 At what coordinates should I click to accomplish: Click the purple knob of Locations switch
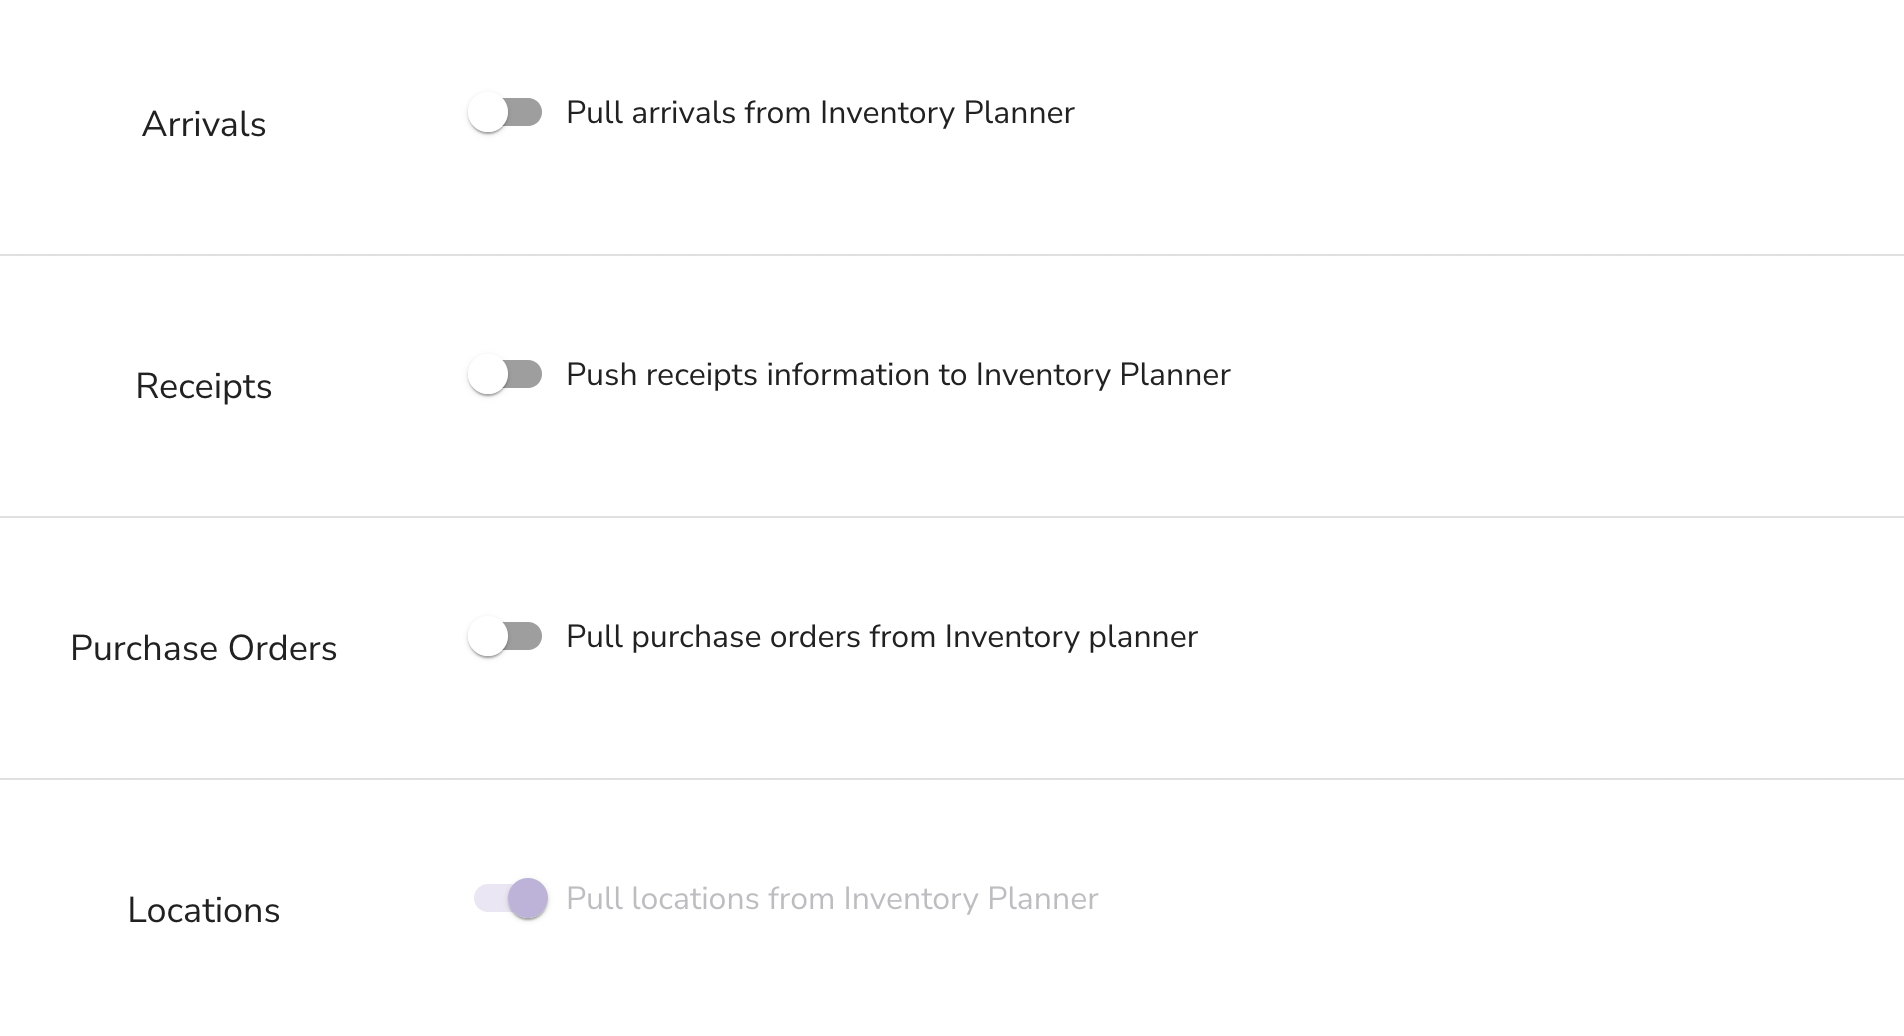[528, 898]
